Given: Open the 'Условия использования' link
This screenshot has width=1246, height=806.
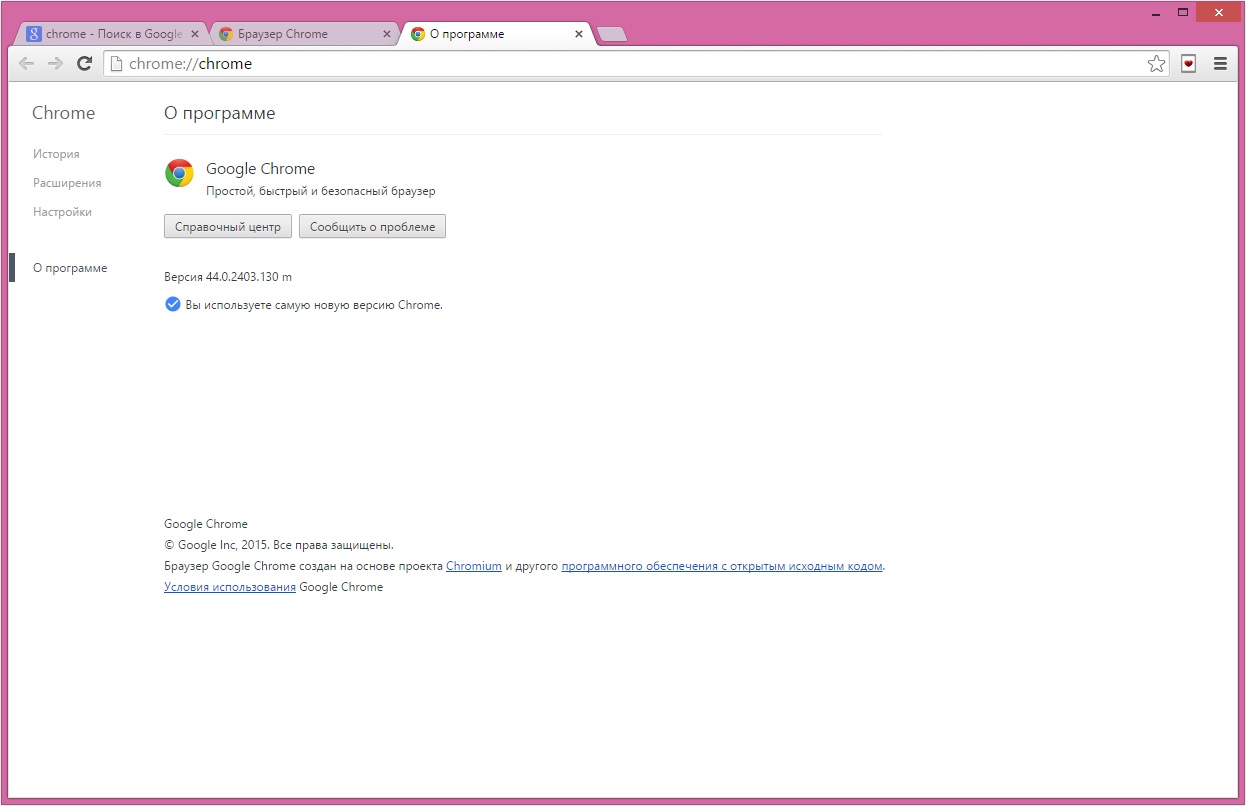Looking at the screenshot, I should pos(230,587).
